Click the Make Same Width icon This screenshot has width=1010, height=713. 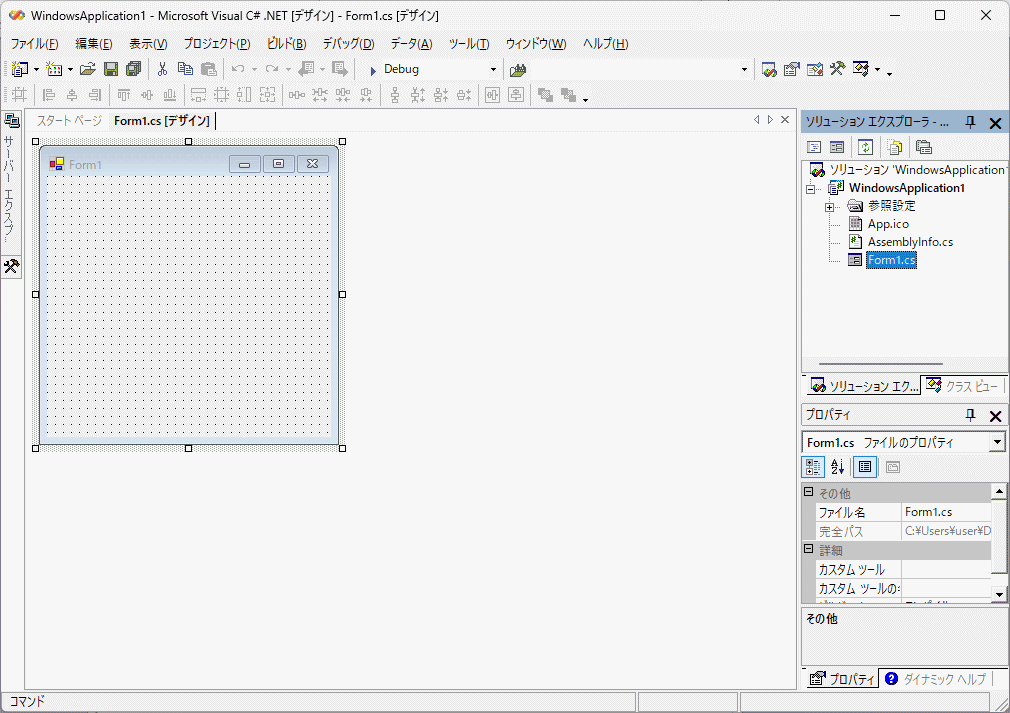(198, 95)
